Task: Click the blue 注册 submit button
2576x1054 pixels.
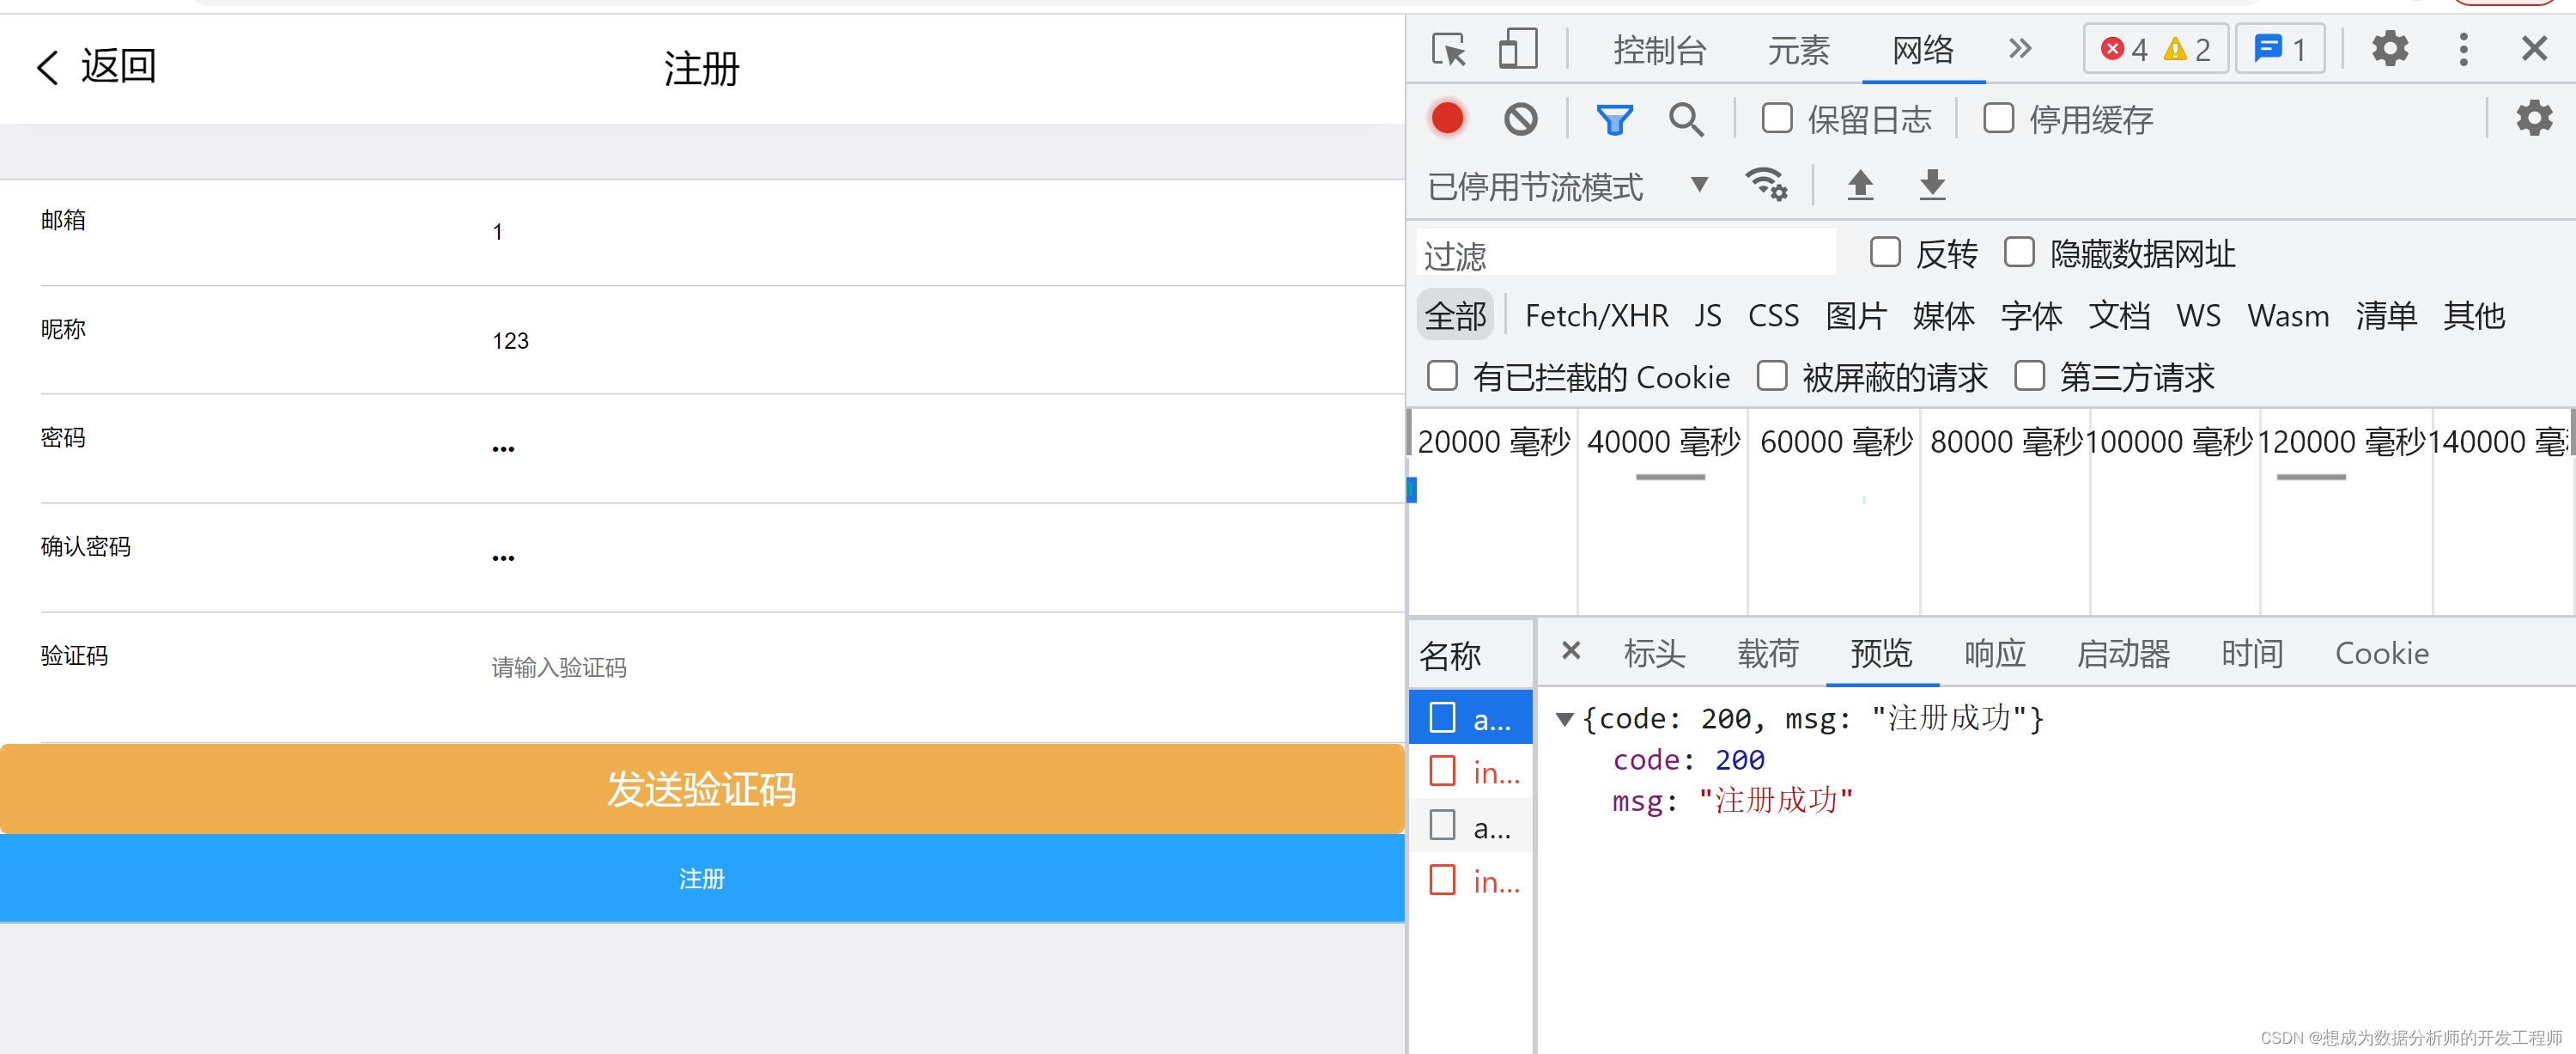Action: point(702,879)
